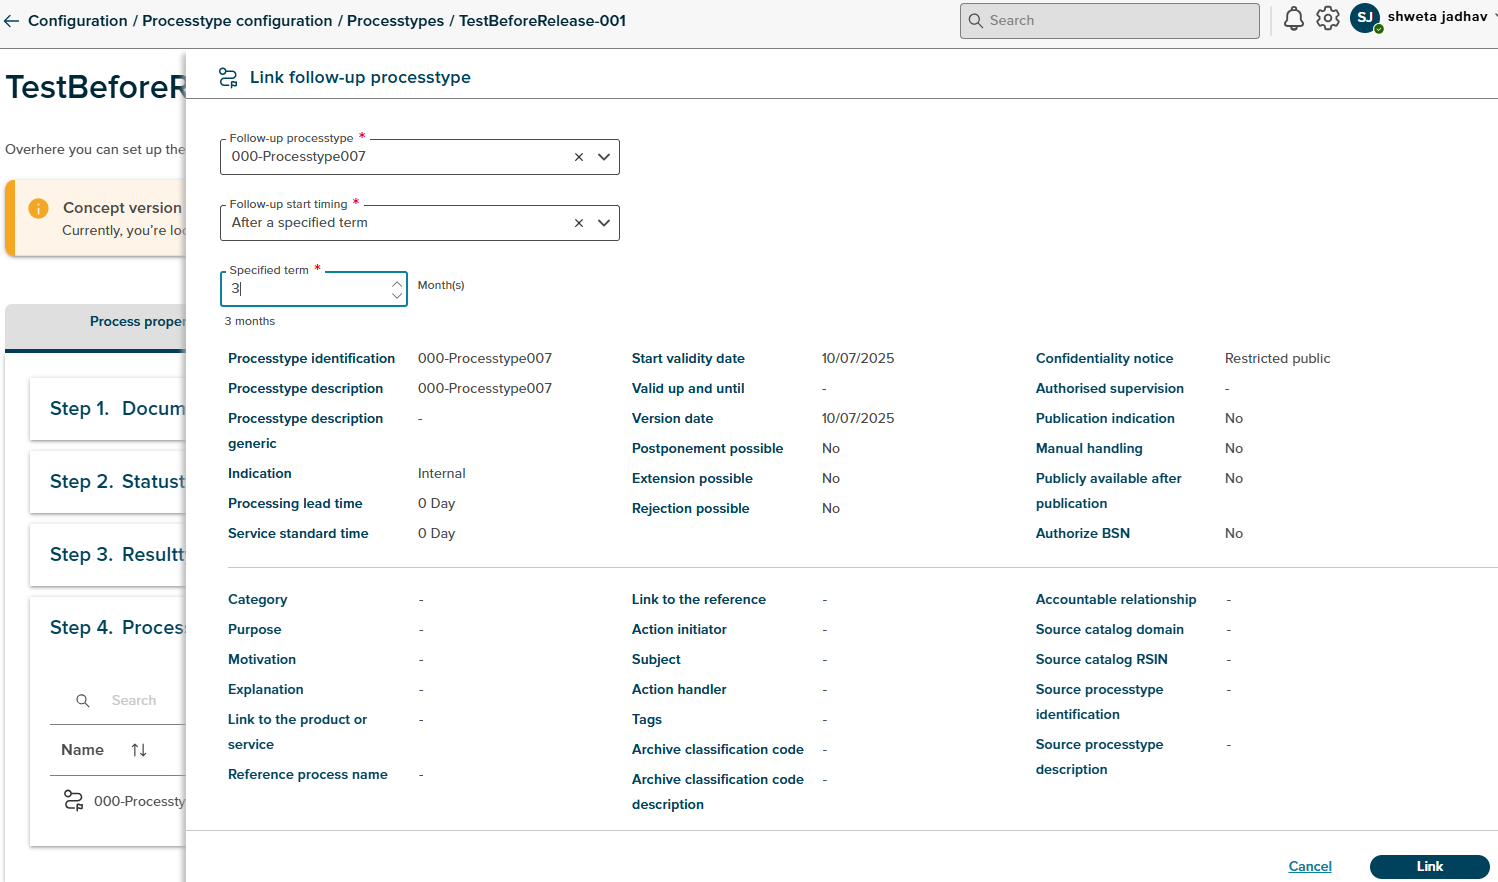Click the top Search box

pyautogui.click(x=1110, y=21)
